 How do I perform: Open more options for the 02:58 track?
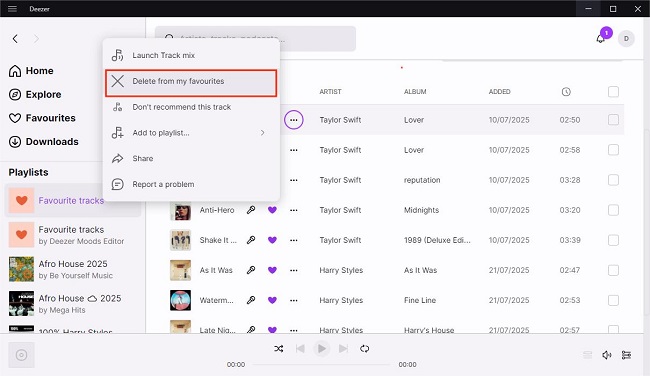293,150
